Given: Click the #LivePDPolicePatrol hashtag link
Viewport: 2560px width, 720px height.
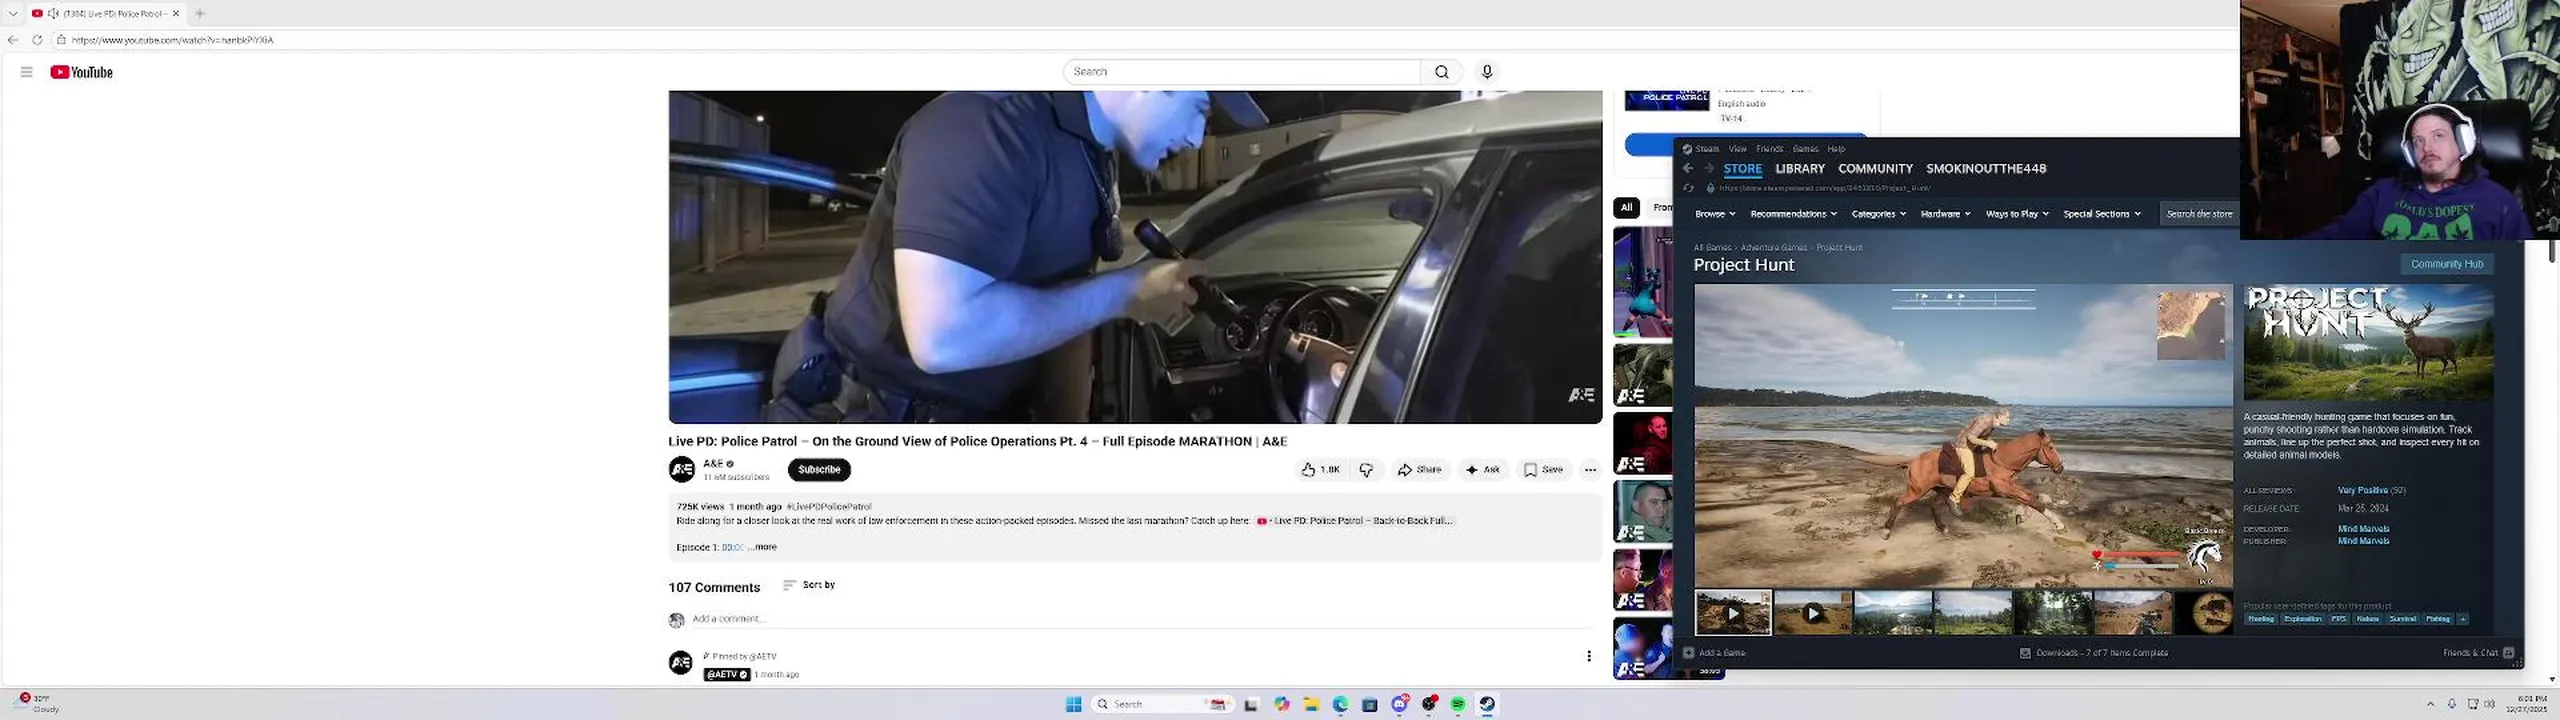Looking at the screenshot, I should pos(829,506).
